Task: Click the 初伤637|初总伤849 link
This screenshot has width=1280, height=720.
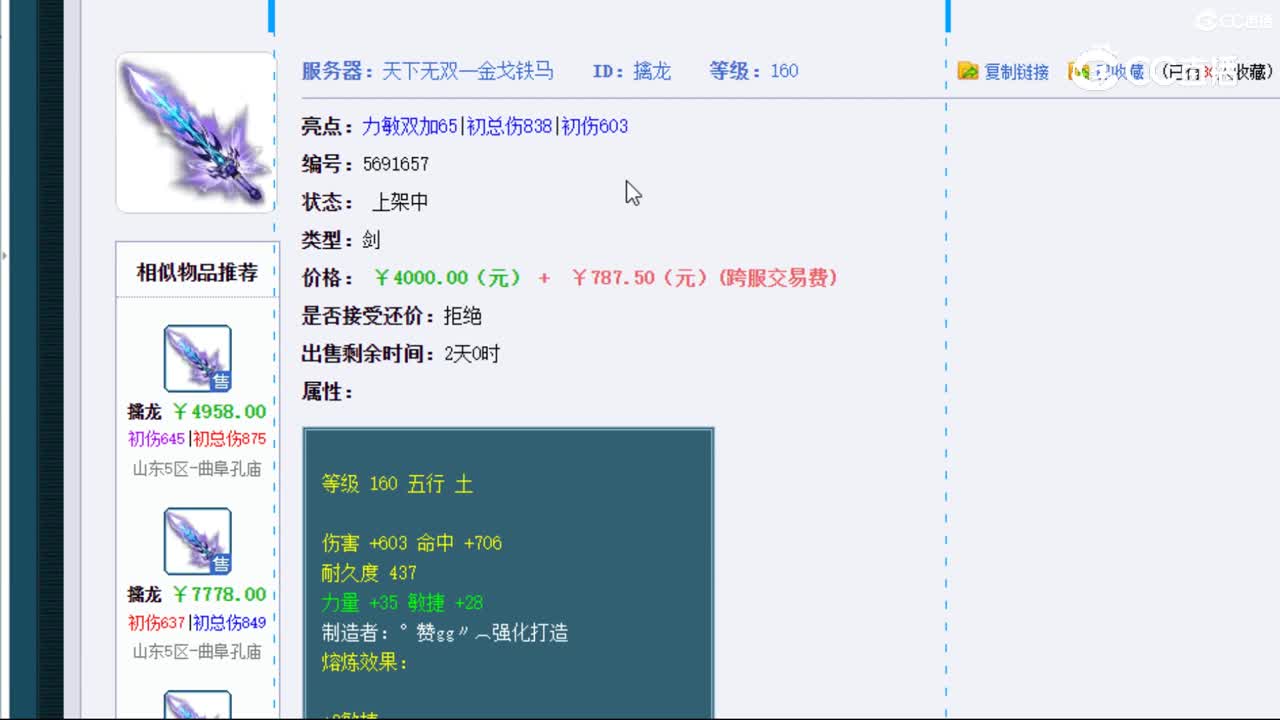Action: 195,621
